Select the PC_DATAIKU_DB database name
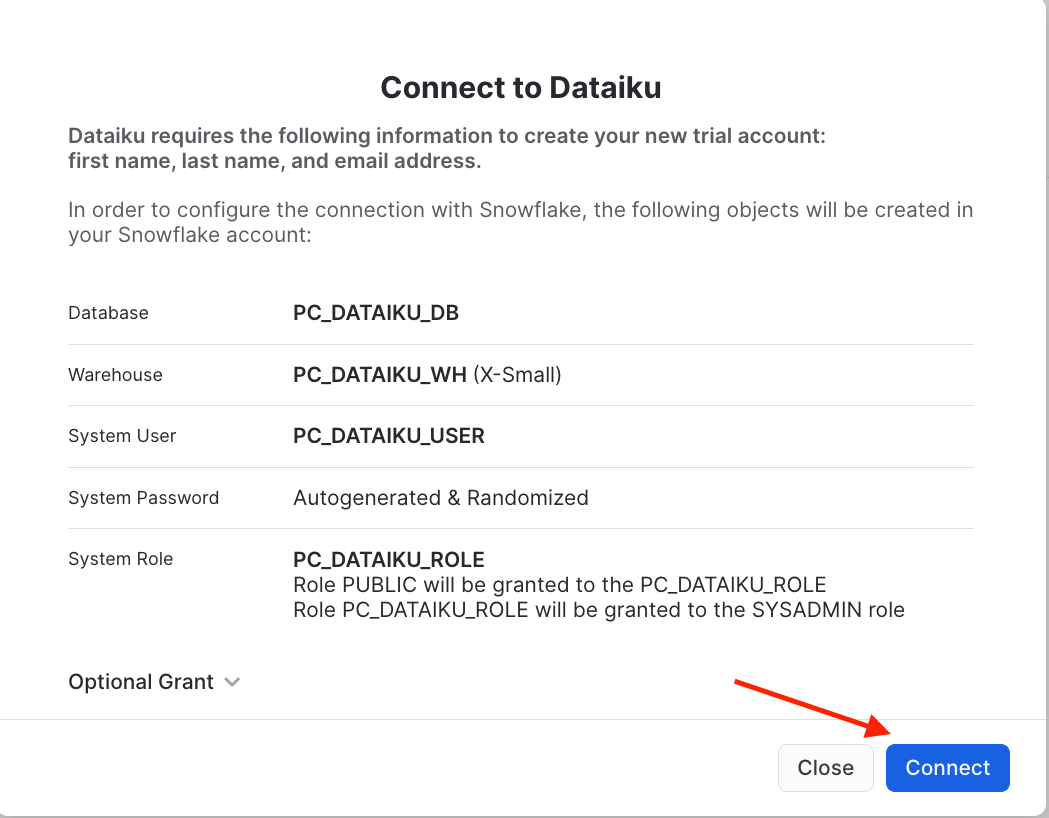This screenshot has width=1049, height=818. 375,313
